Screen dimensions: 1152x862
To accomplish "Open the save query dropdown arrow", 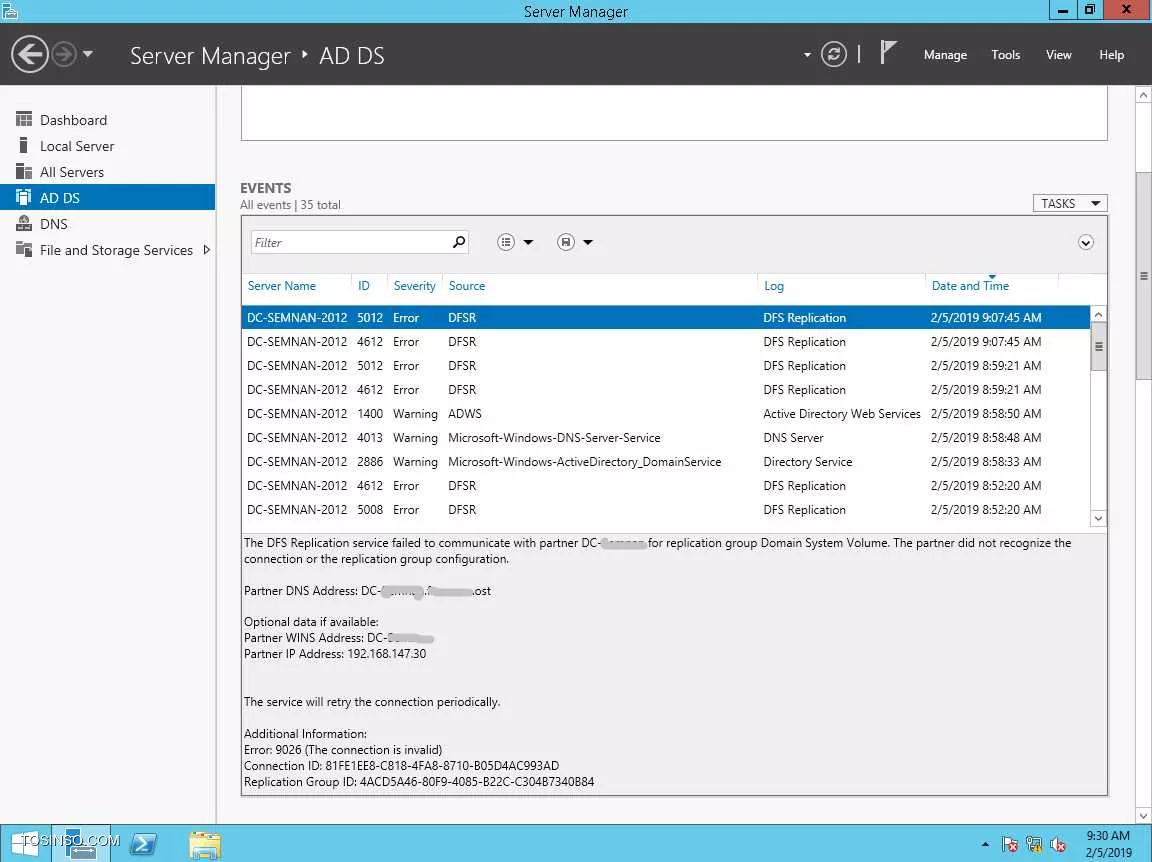I will click(x=587, y=243).
